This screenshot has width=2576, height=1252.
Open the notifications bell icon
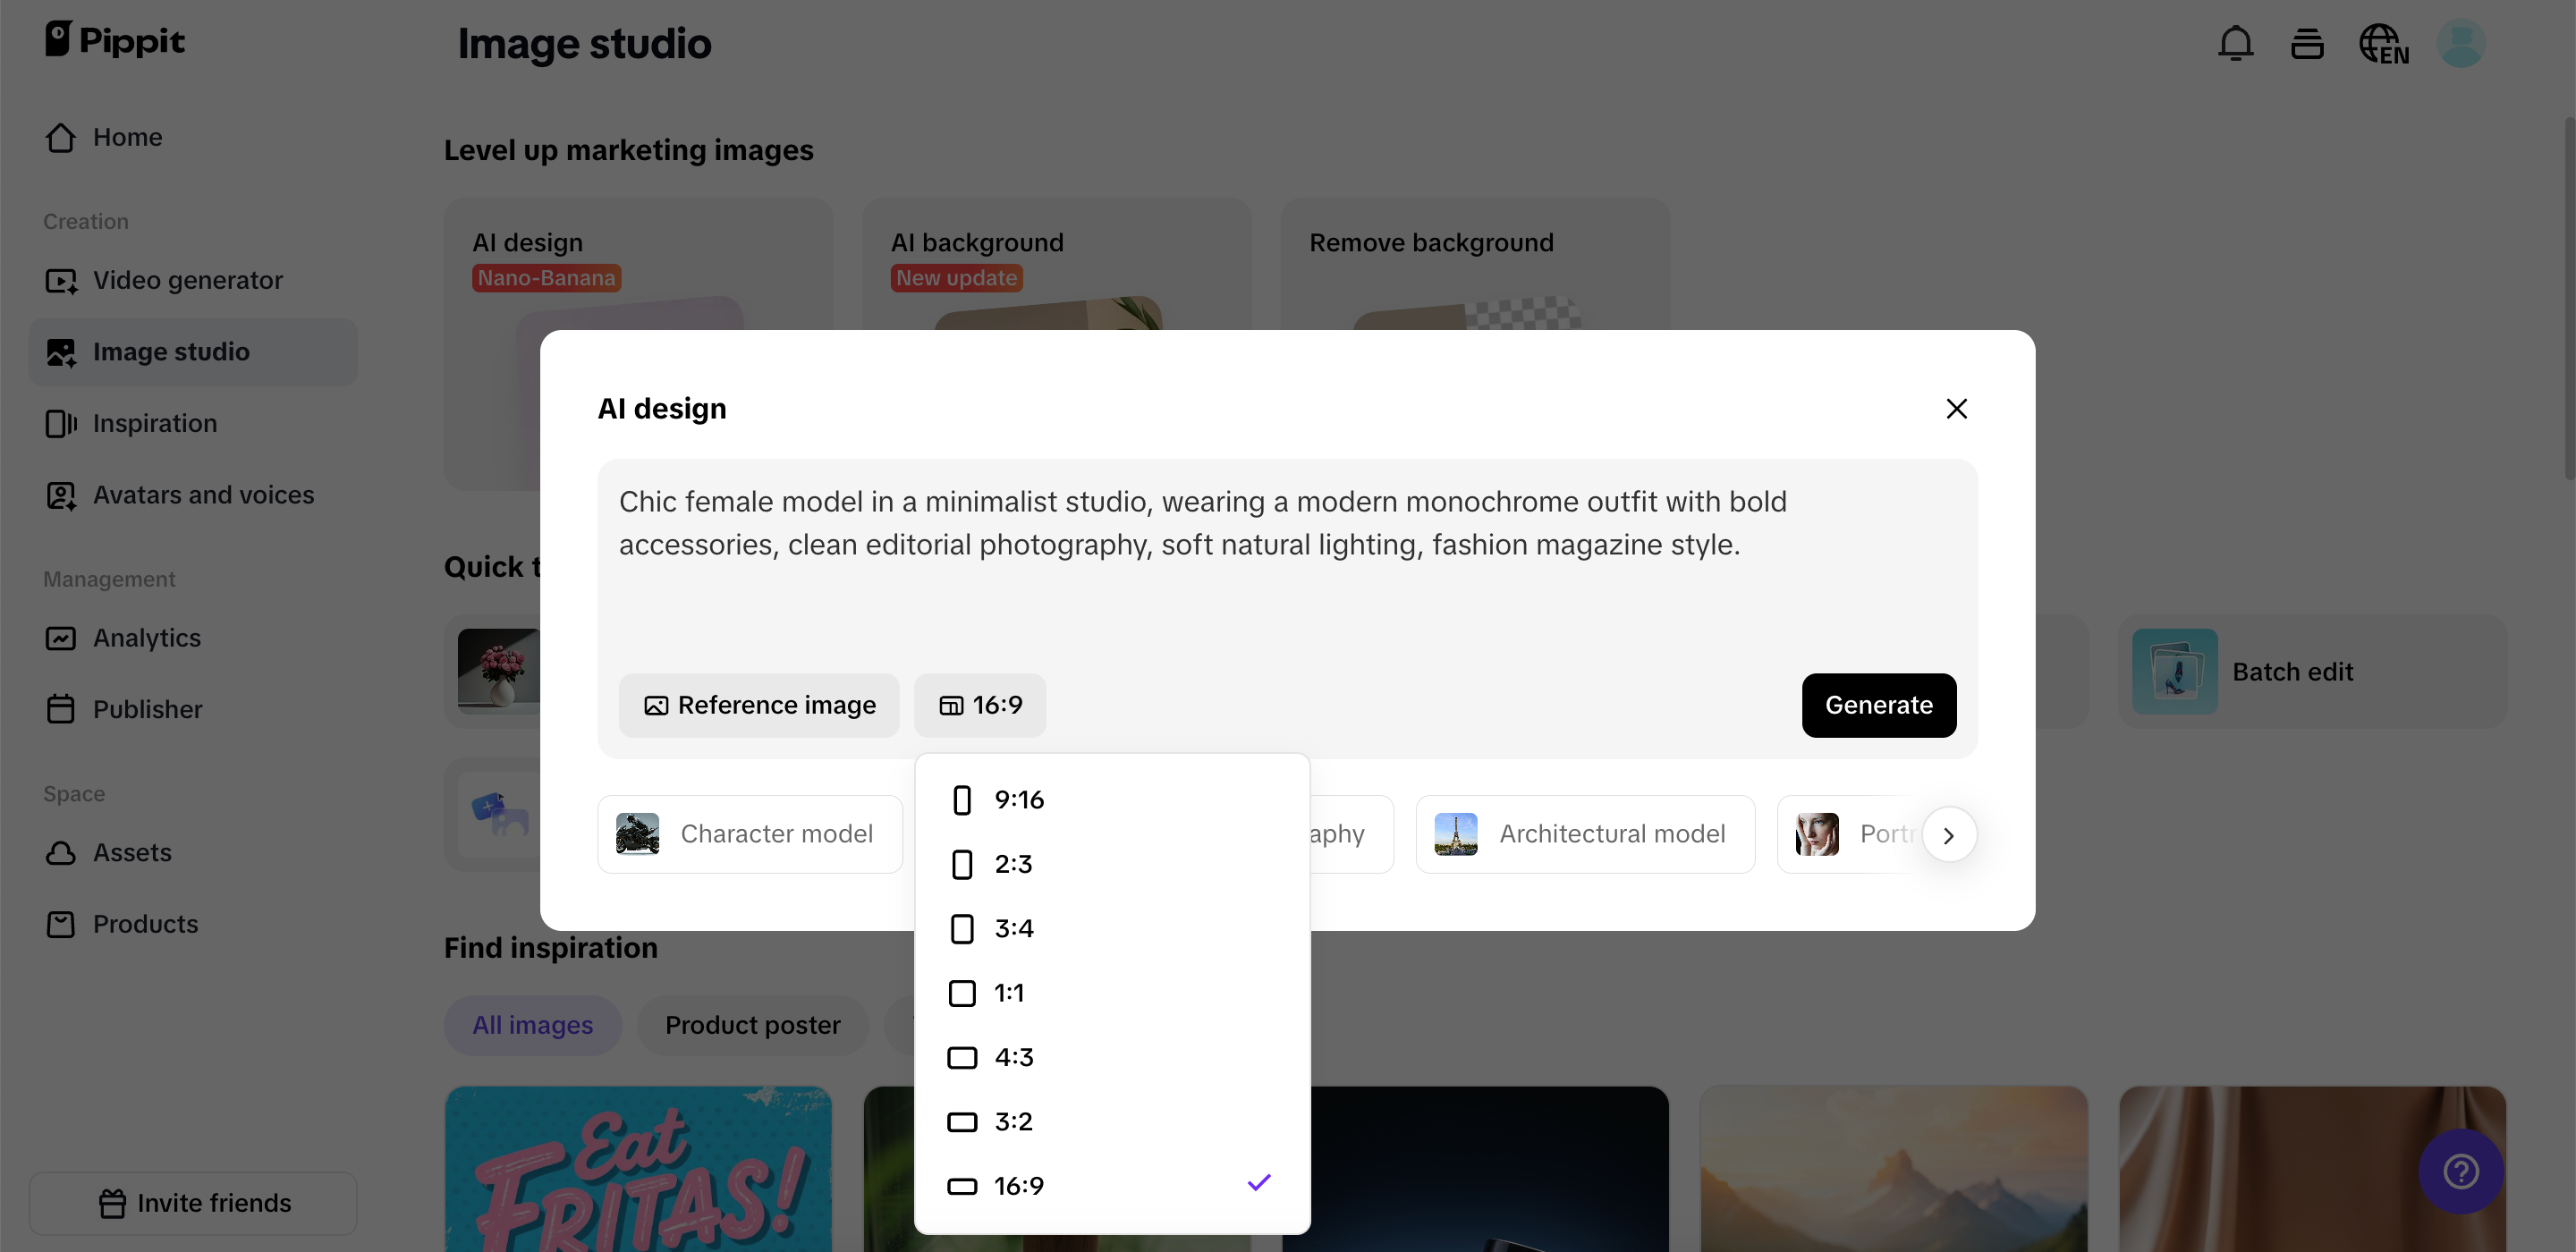pos(2235,44)
